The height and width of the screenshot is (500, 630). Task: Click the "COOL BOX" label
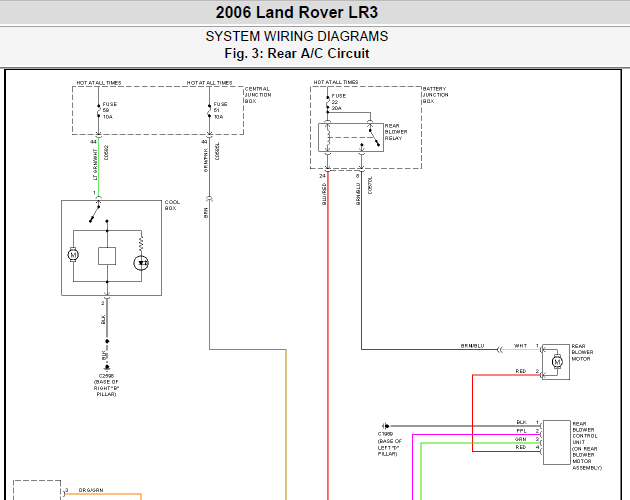[172, 205]
